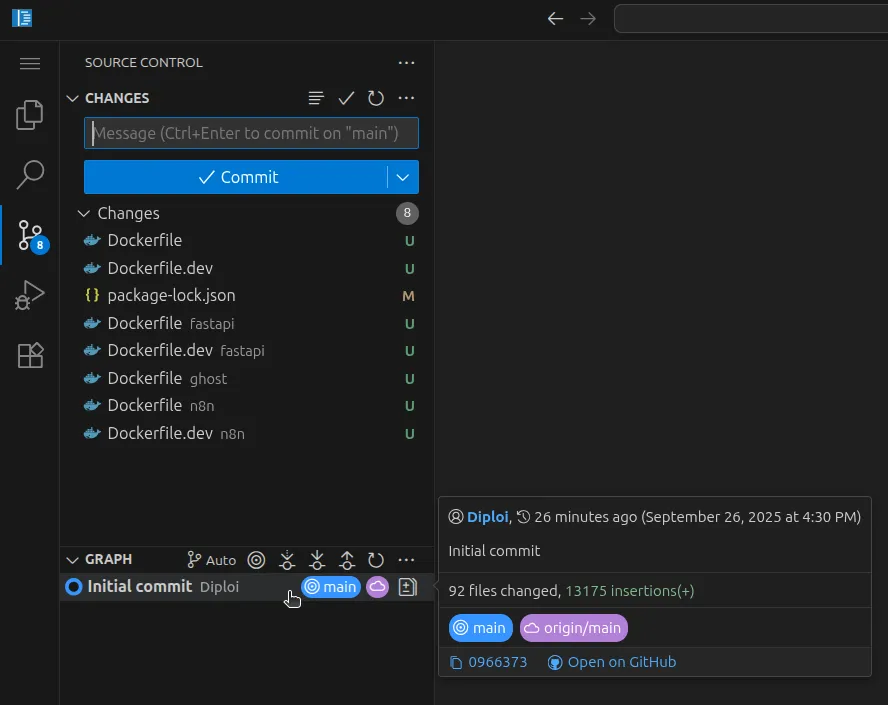
Task: Open Source Control more actions menu
Action: (x=406, y=62)
